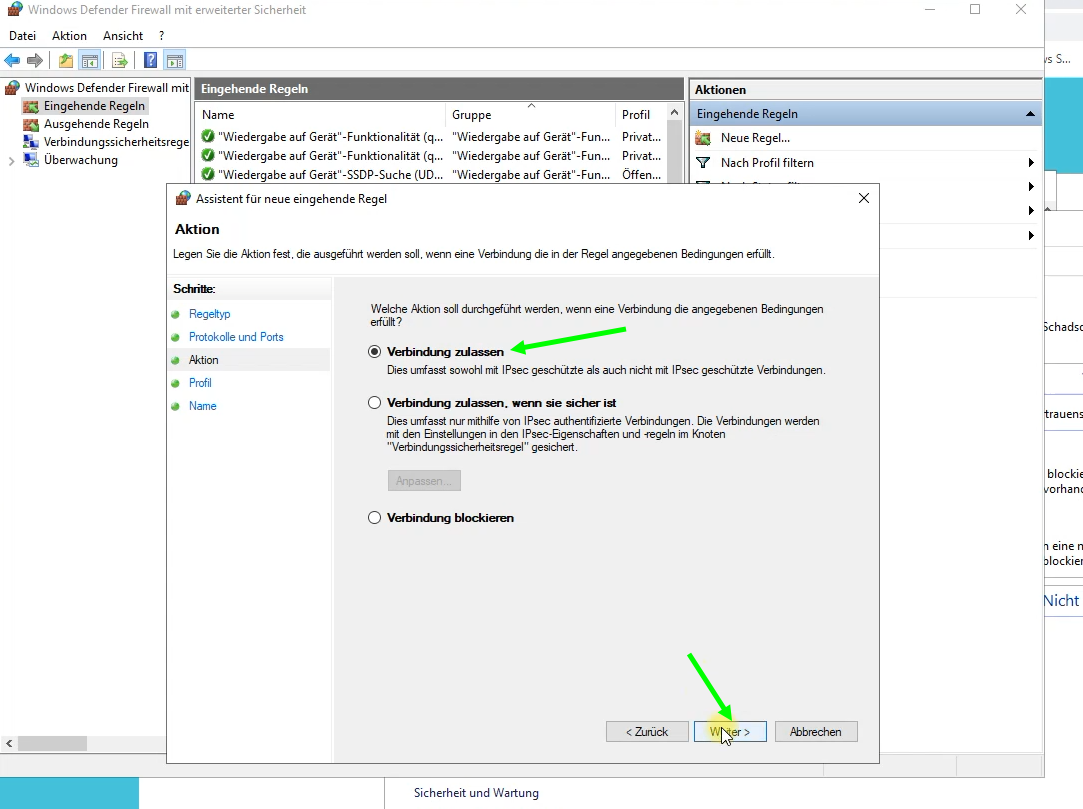Select the Aktion wizard step
Screen dimensions: 1083x809
point(204,360)
